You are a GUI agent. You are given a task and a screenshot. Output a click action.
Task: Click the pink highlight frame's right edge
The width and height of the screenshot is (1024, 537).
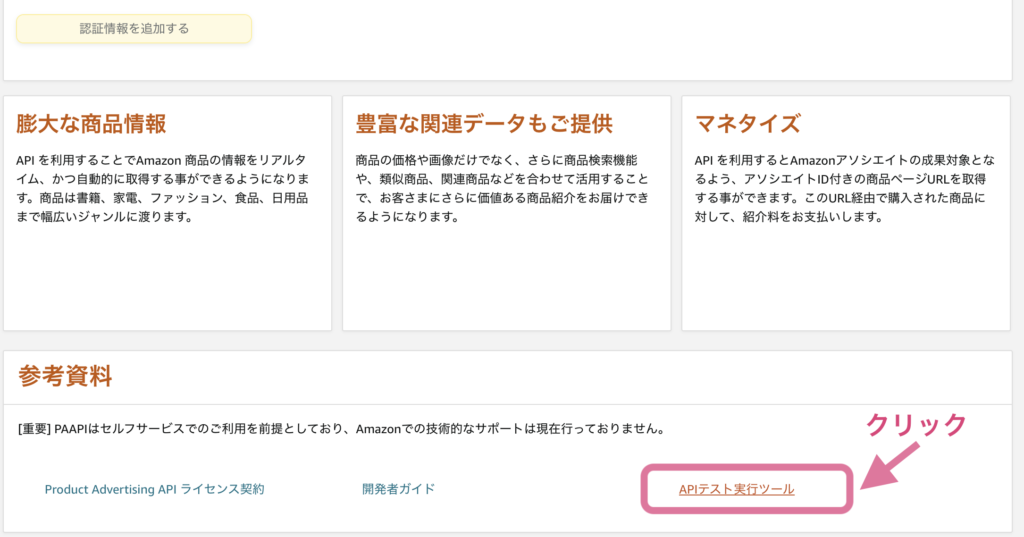850,489
